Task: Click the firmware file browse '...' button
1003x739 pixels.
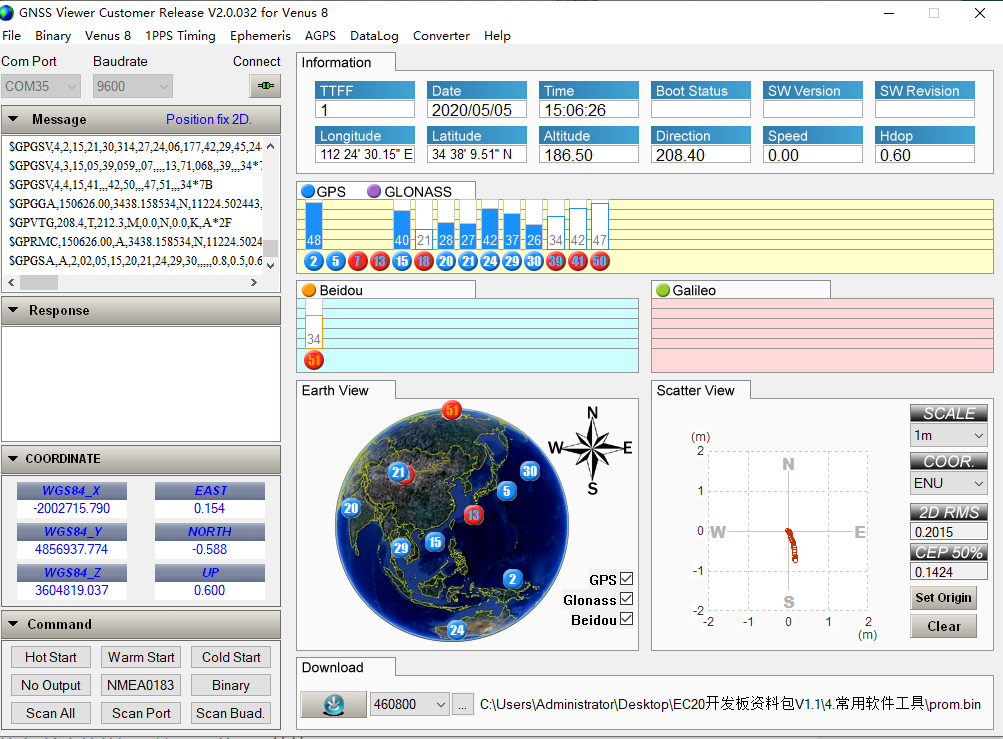Action: (x=462, y=704)
